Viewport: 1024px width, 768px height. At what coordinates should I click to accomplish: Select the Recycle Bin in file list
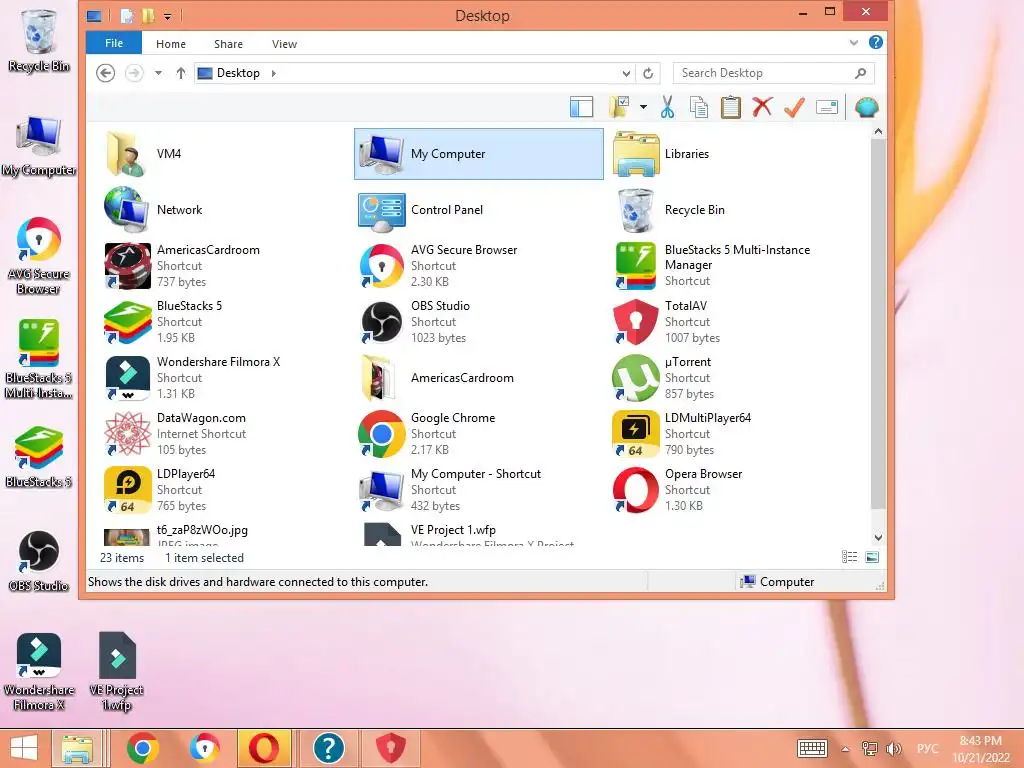coord(733,210)
